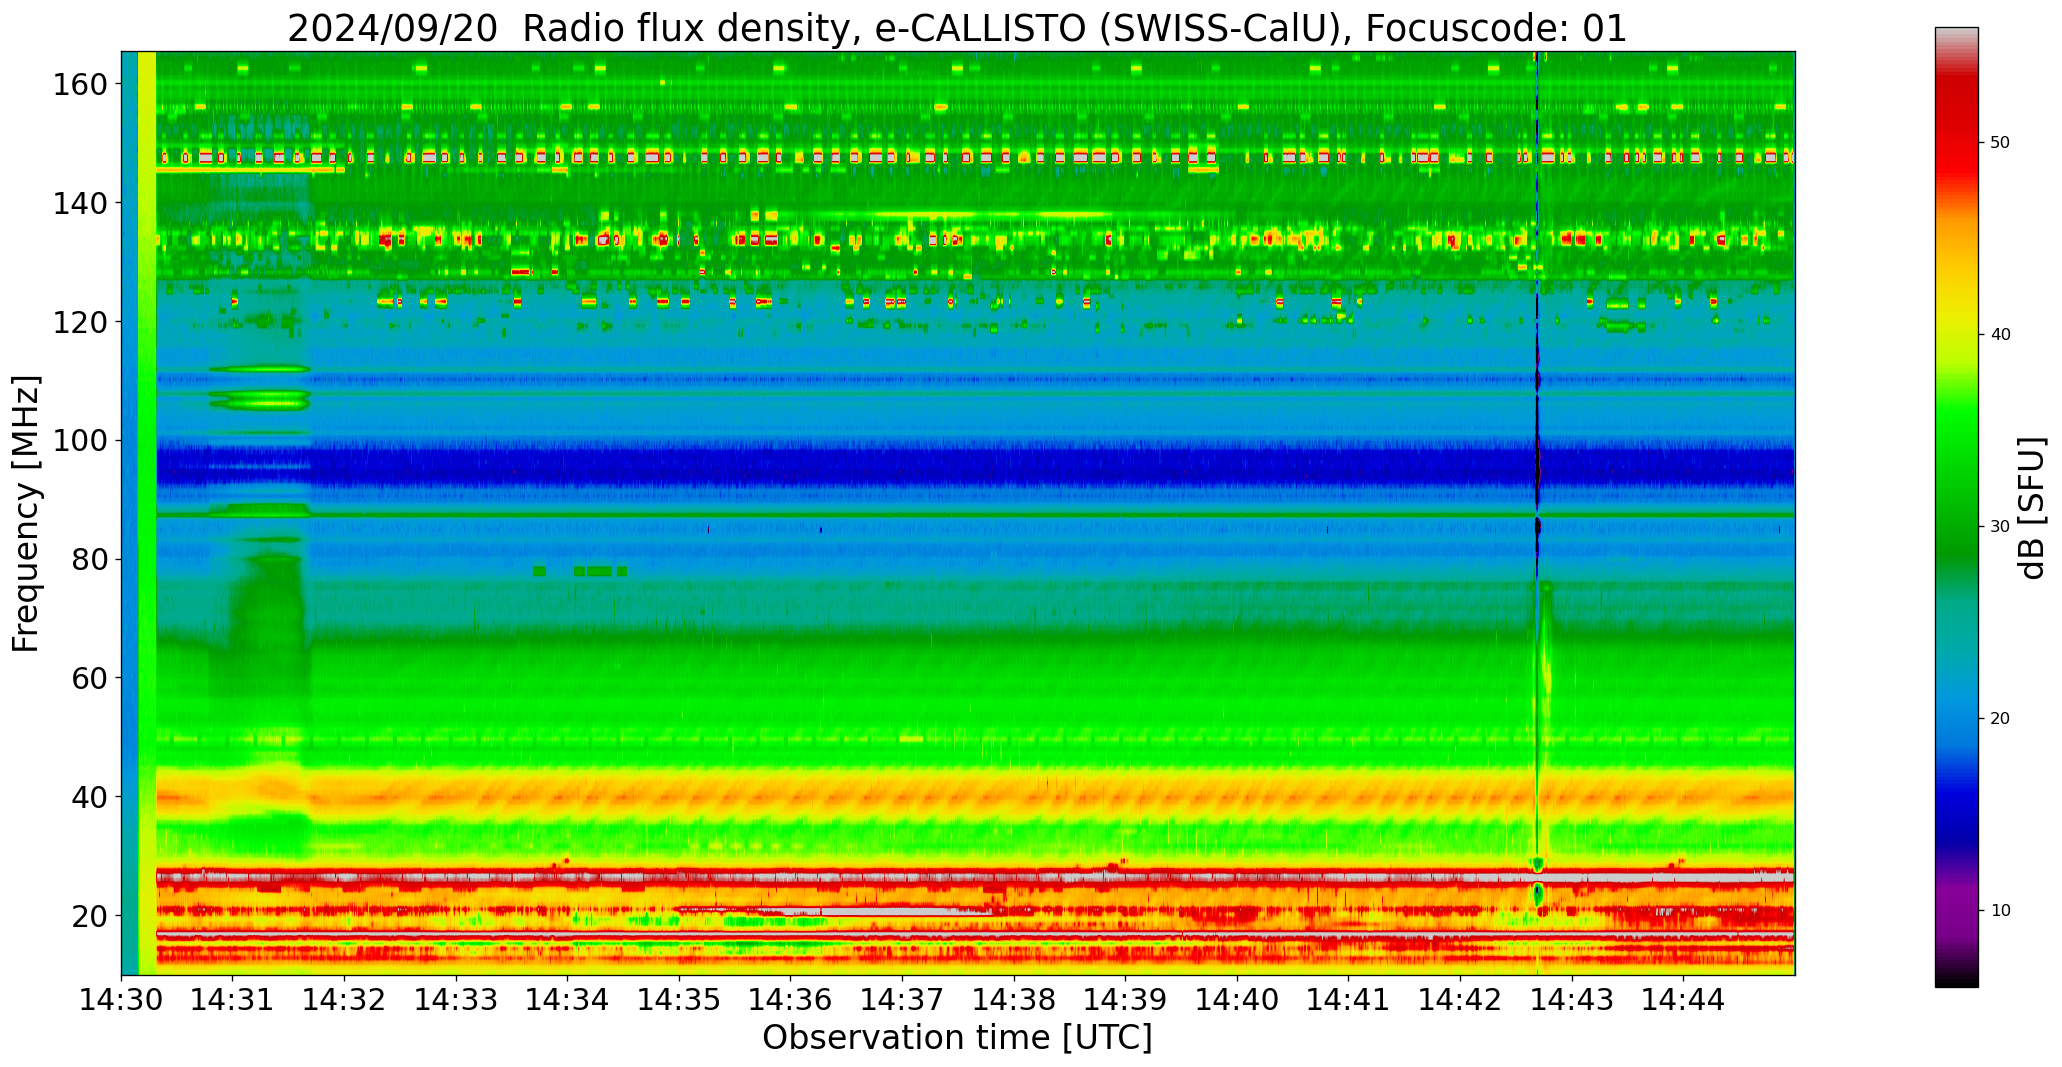Click the 80 MHz frequency tick label
Viewport: 2062px width, 1067px height.
pyautogui.click(x=89, y=560)
